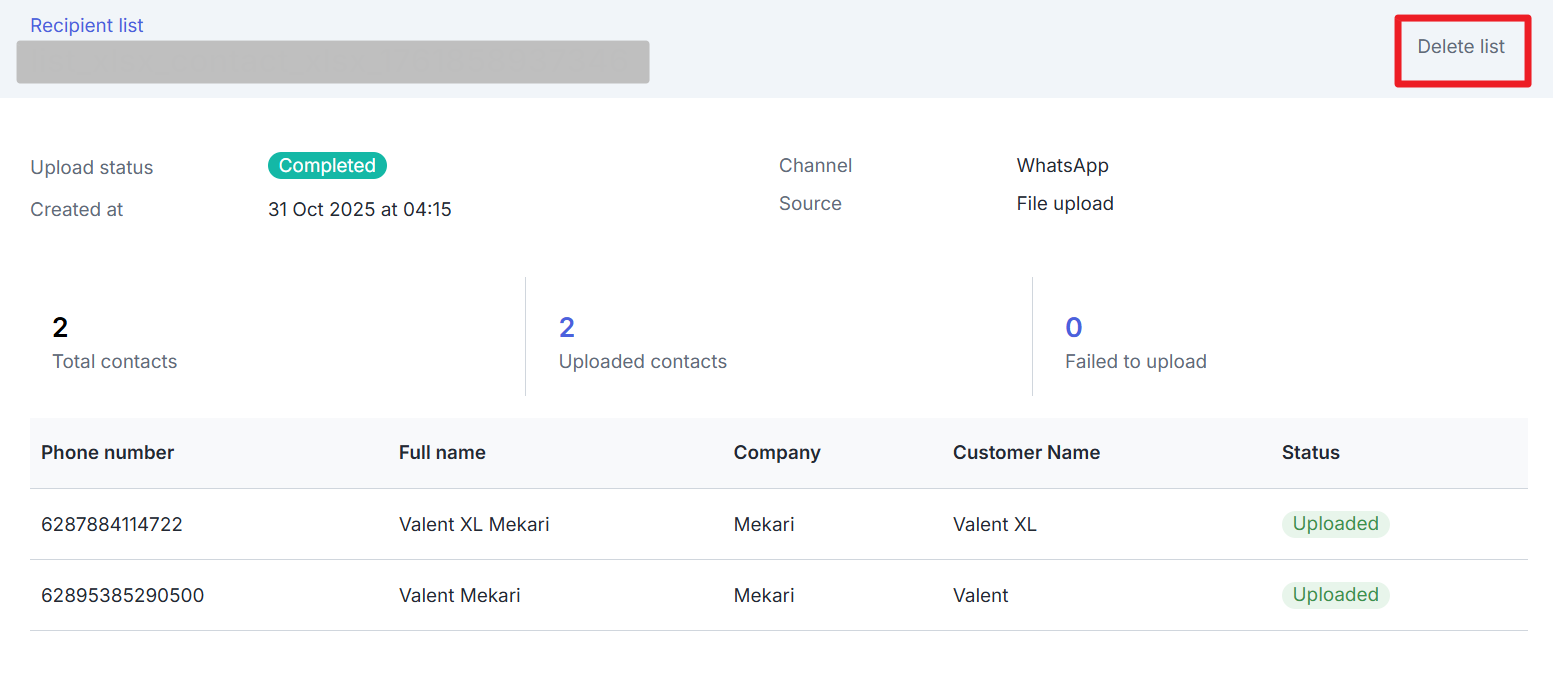
Task: Click the created date 31 Oct 2025
Action: tap(359, 210)
